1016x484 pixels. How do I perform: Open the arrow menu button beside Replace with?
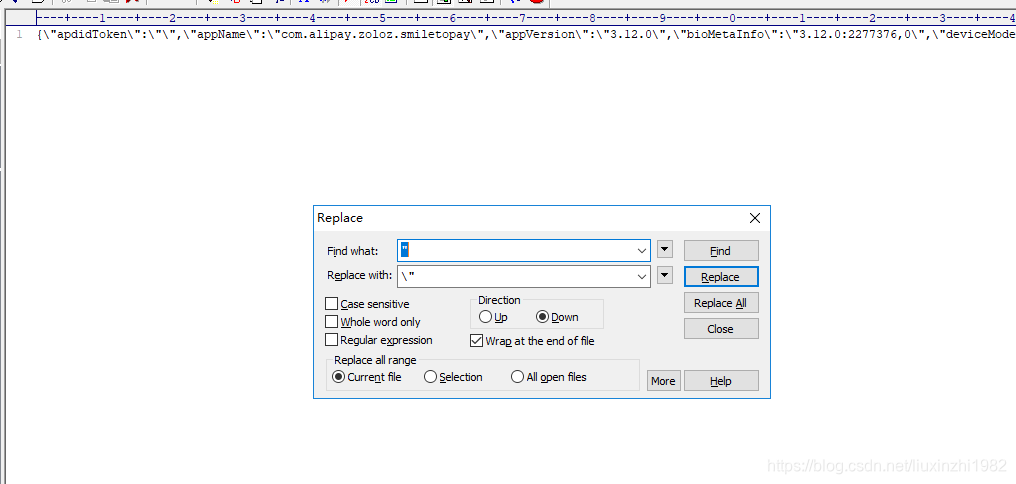click(665, 275)
